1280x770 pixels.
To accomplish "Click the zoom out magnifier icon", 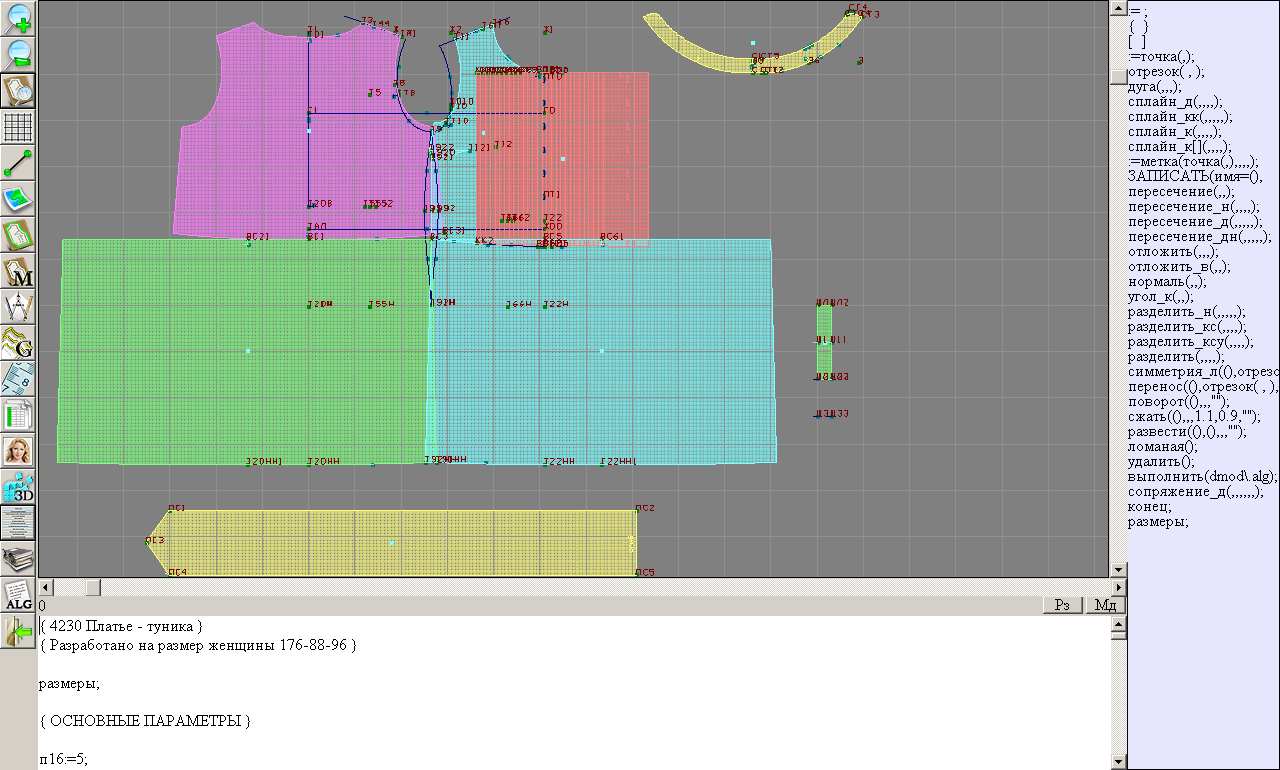I will [x=19, y=54].
